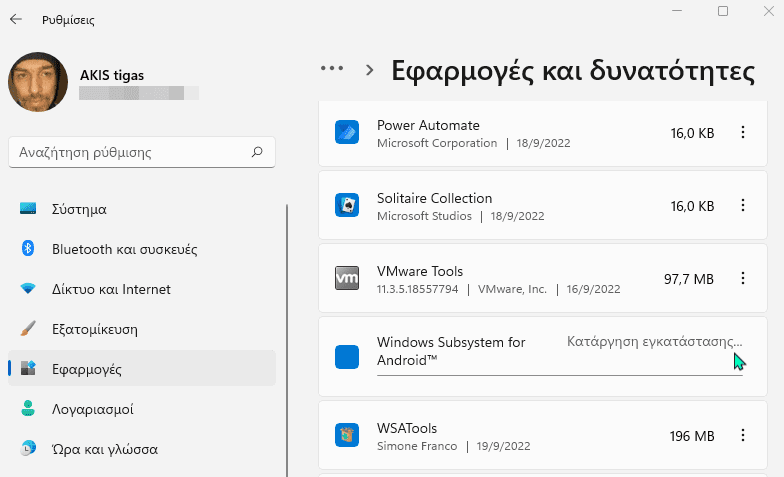Open Bluetooth και συσκευές category
The width and height of the screenshot is (784, 477).
pyautogui.click(x=142, y=249)
